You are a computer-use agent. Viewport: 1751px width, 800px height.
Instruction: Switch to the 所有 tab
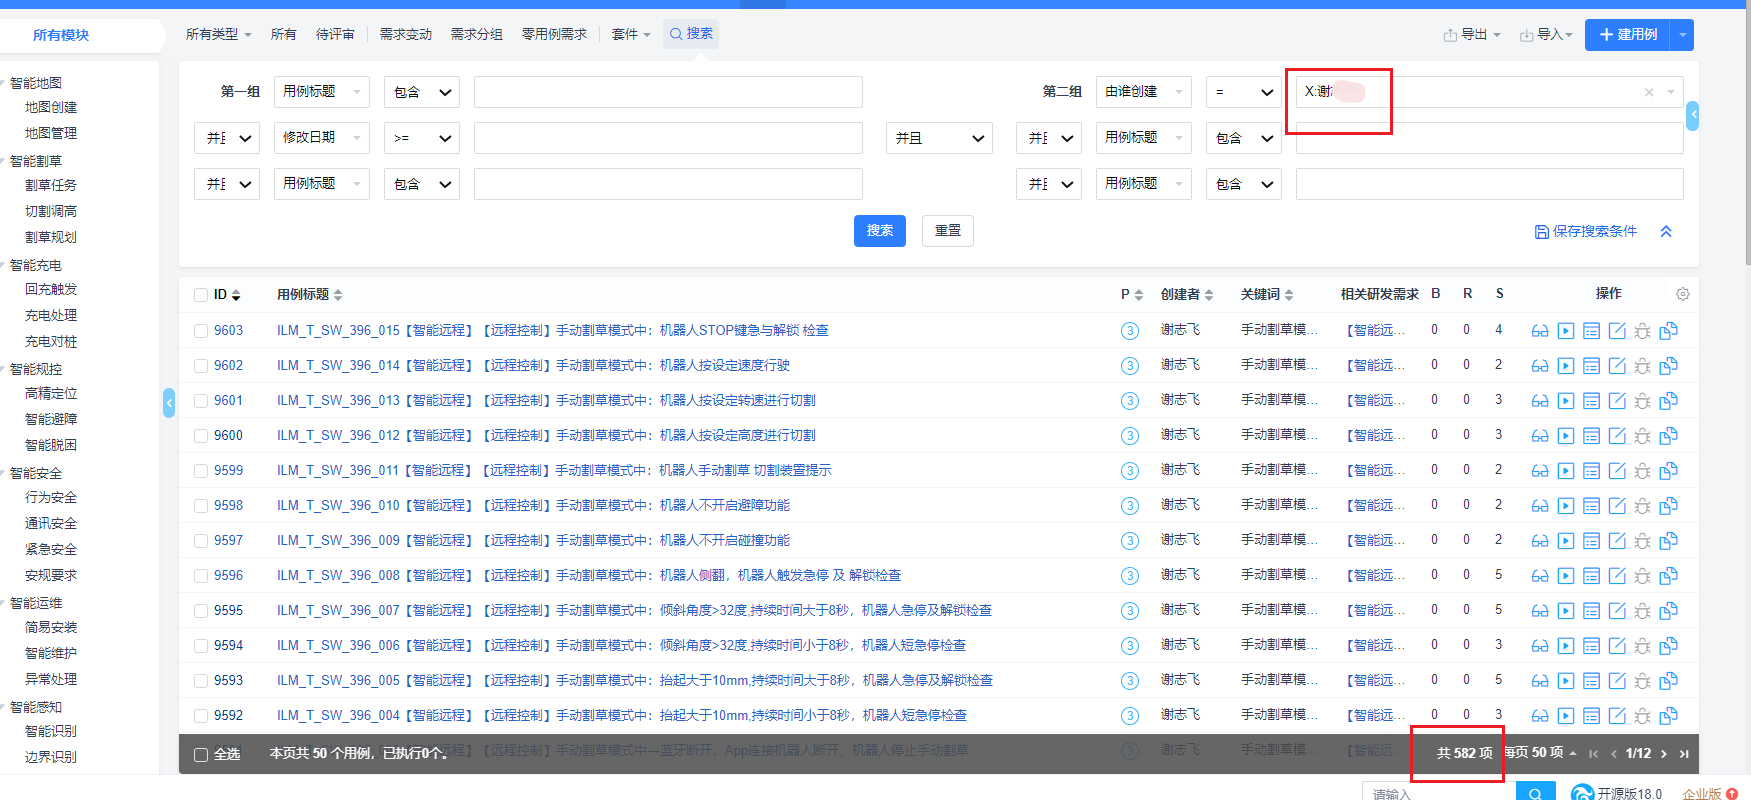[x=284, y=34]
